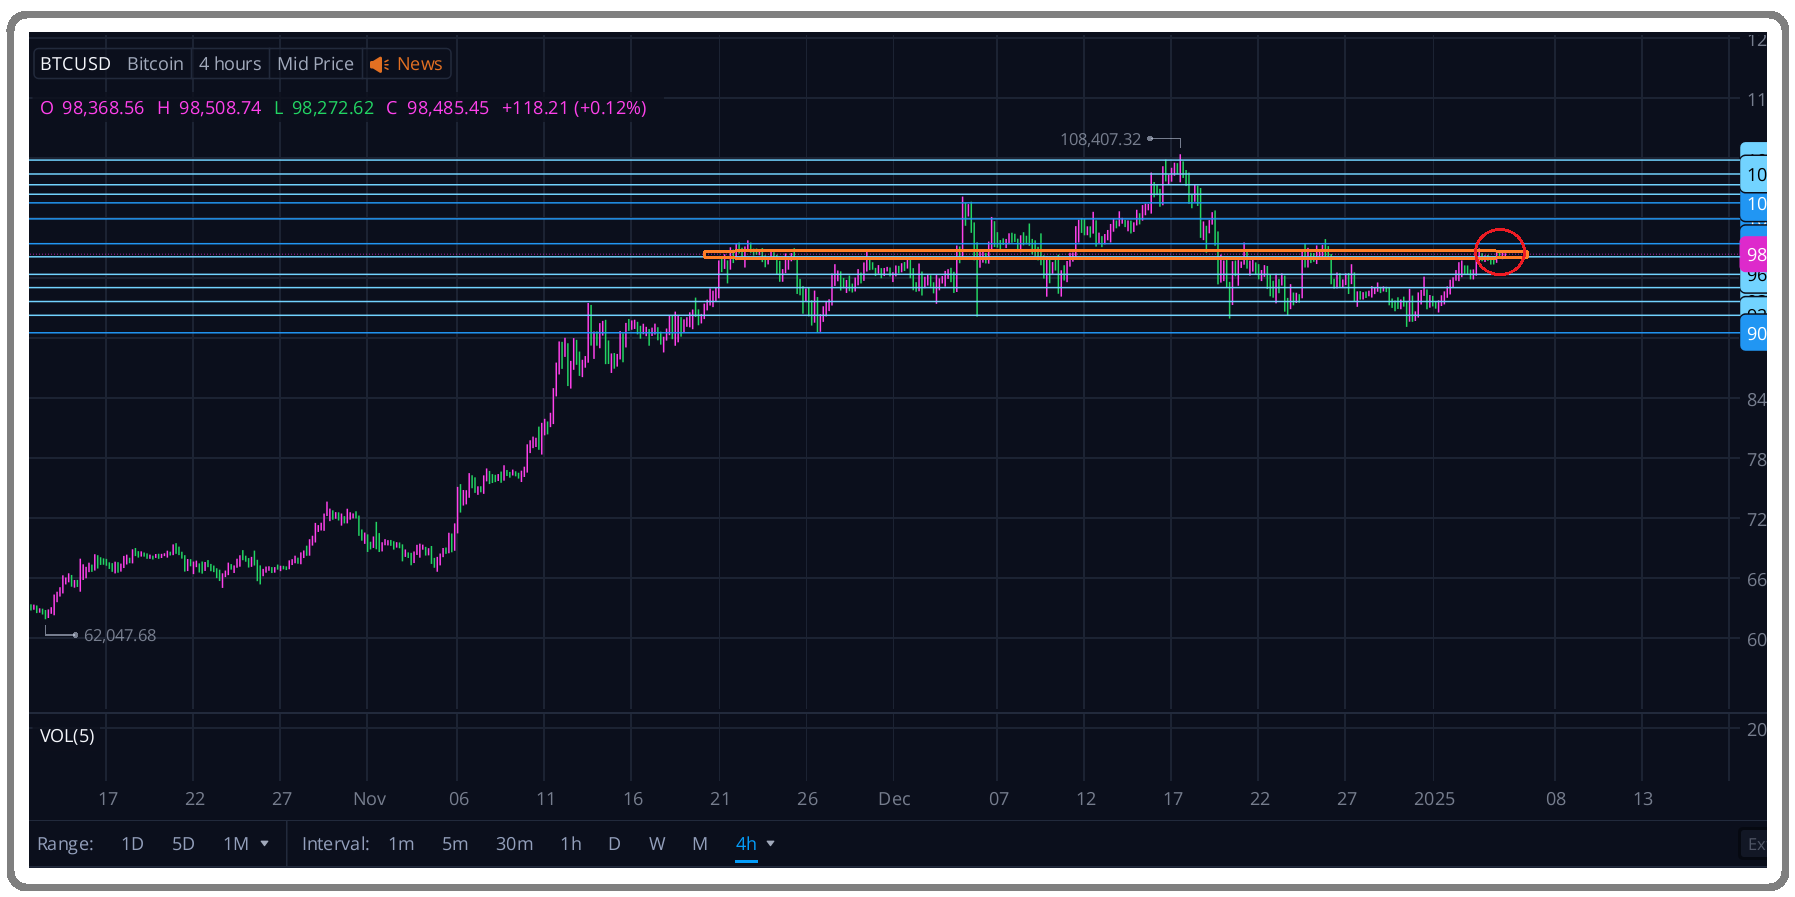Click the 72 price axis label

(1756, 520)
